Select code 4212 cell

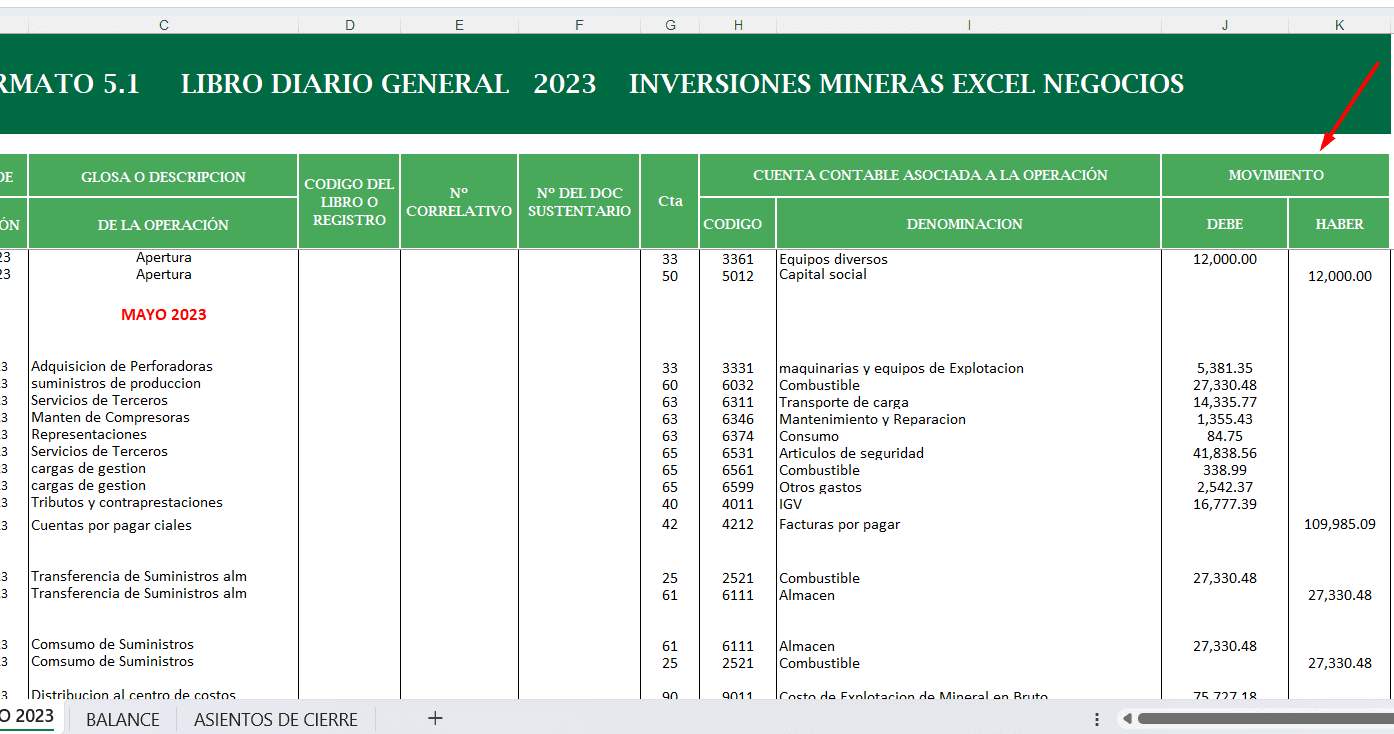tap(737, 524)
